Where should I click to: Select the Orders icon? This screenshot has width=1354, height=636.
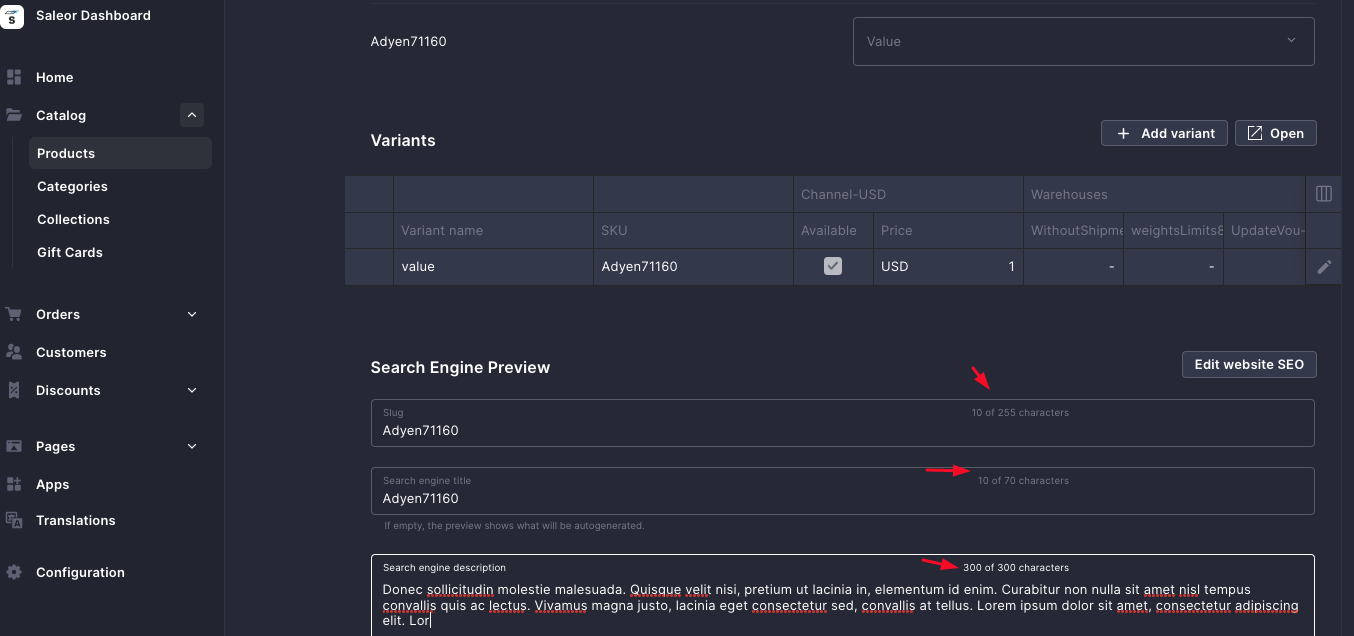tap(14, 314)
